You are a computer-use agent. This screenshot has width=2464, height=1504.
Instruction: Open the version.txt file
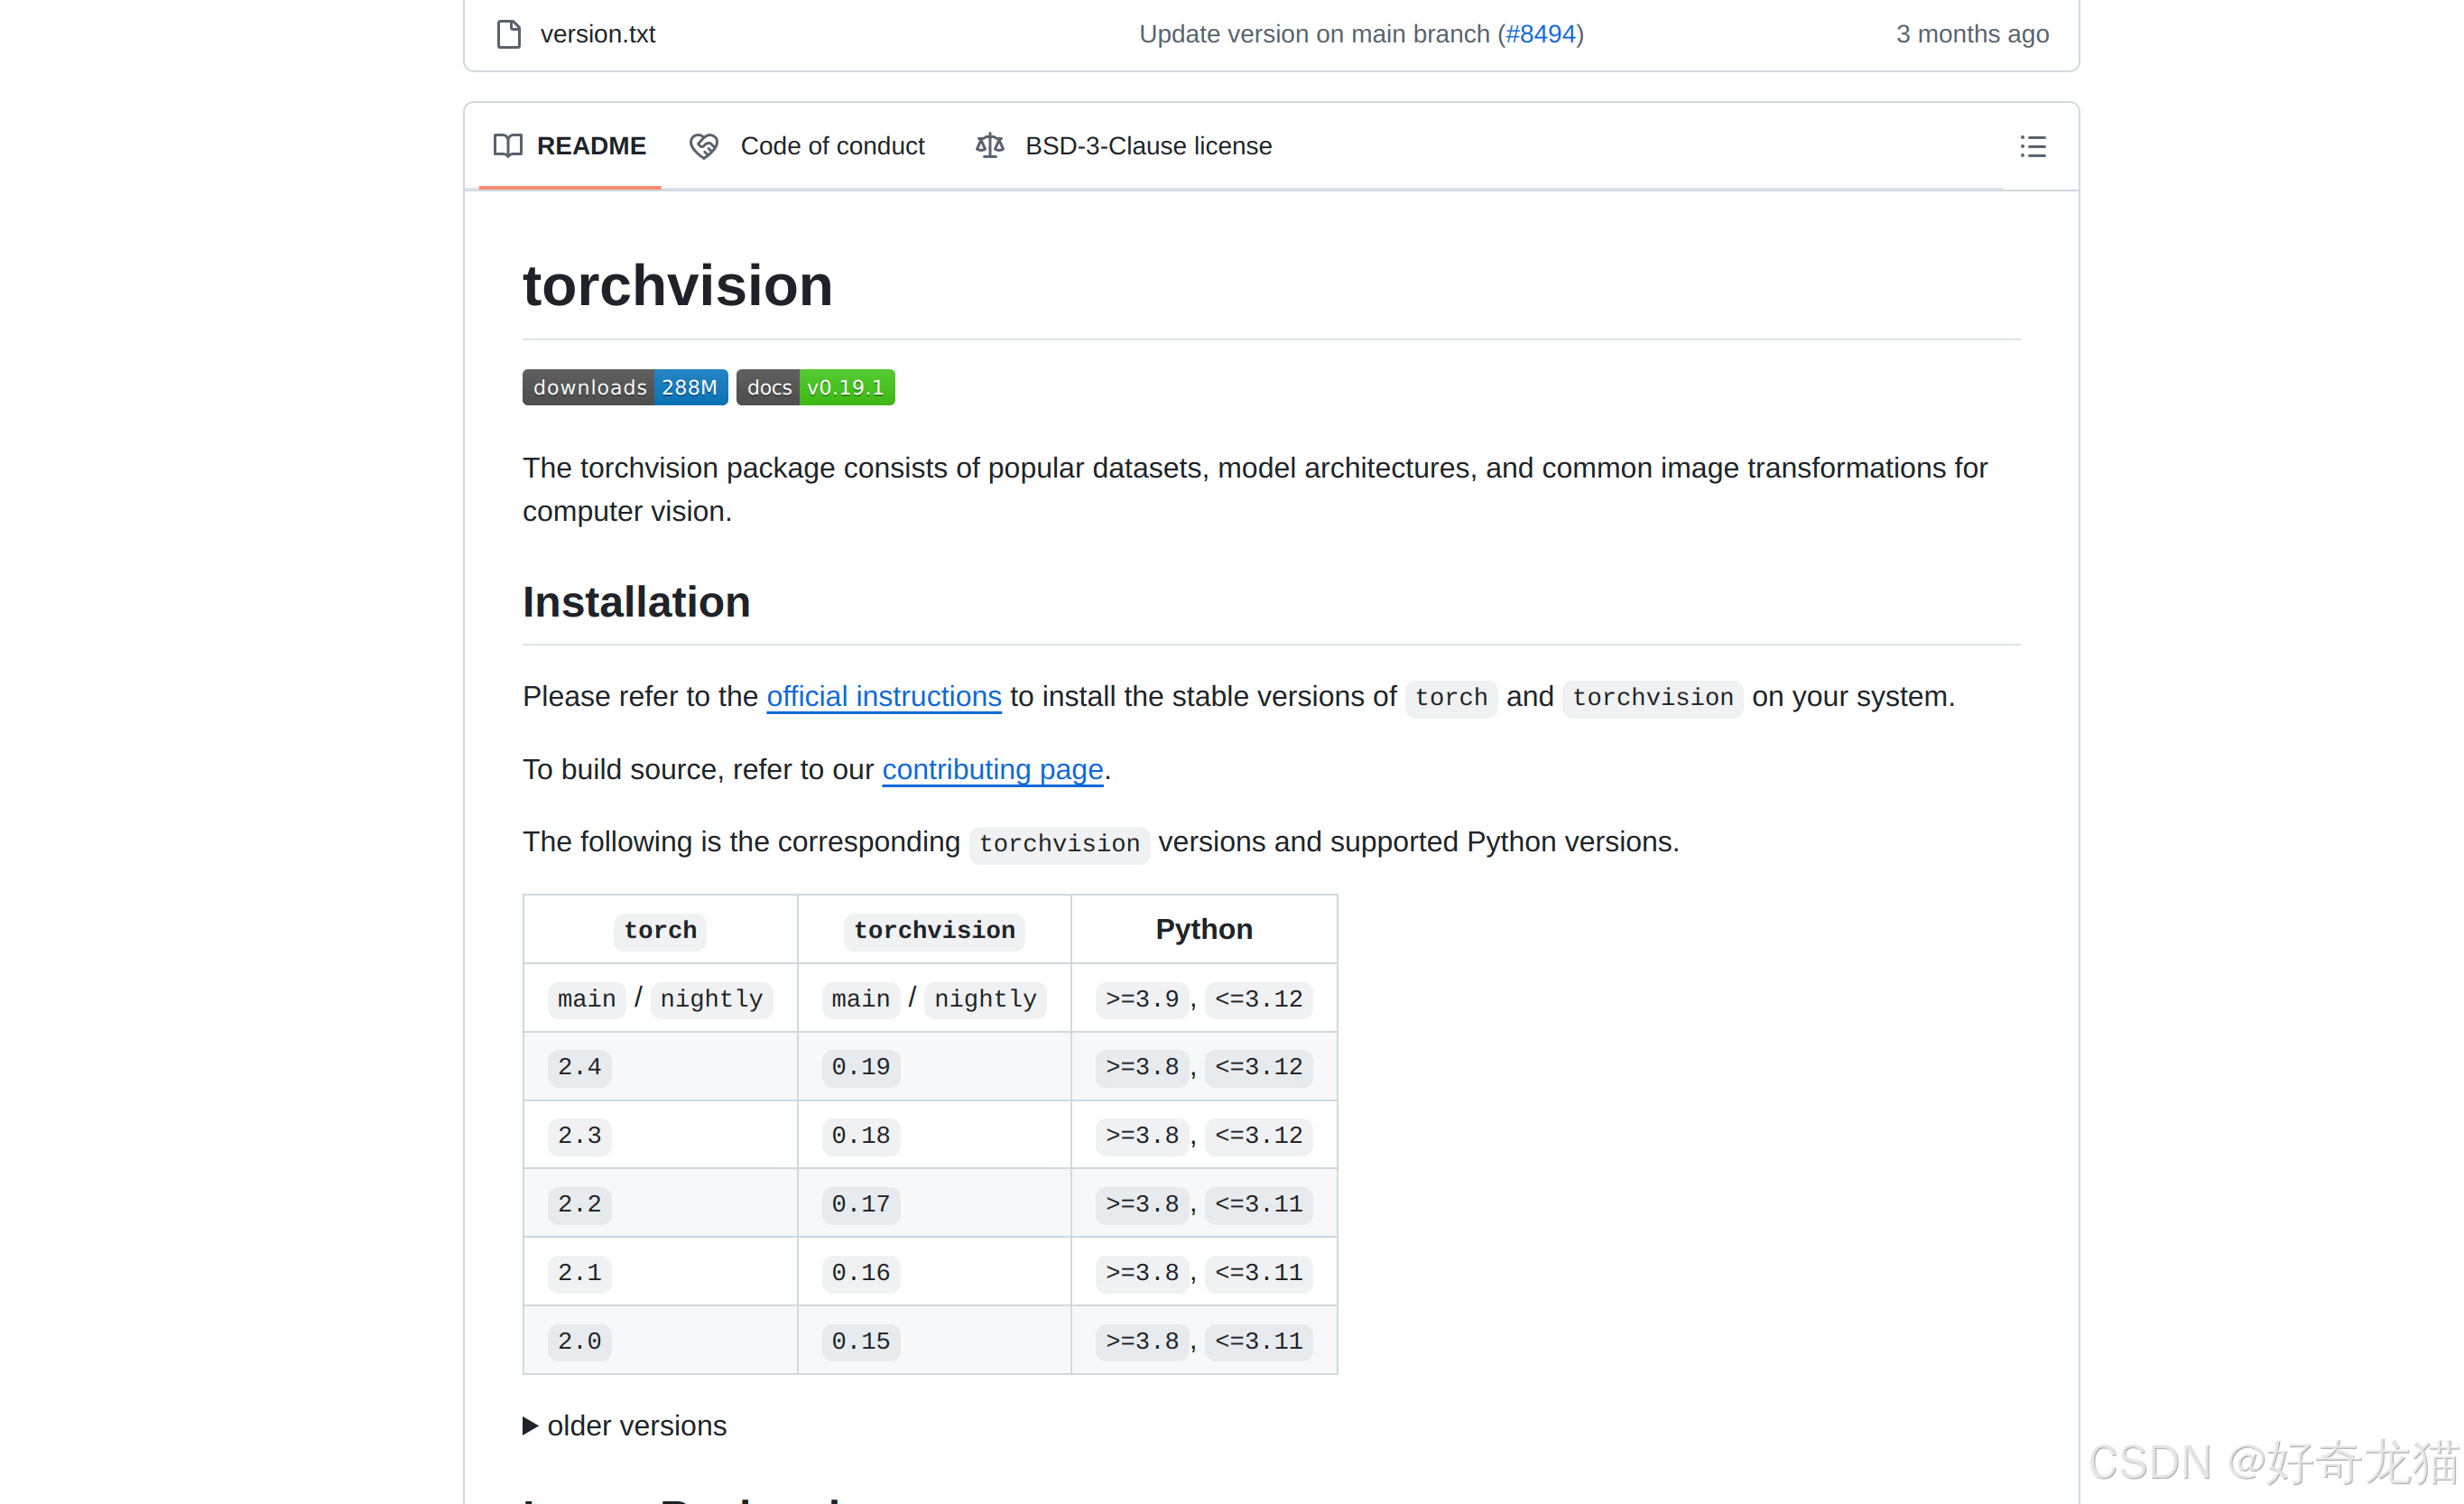pyautogui.click(x=598, y=34)
